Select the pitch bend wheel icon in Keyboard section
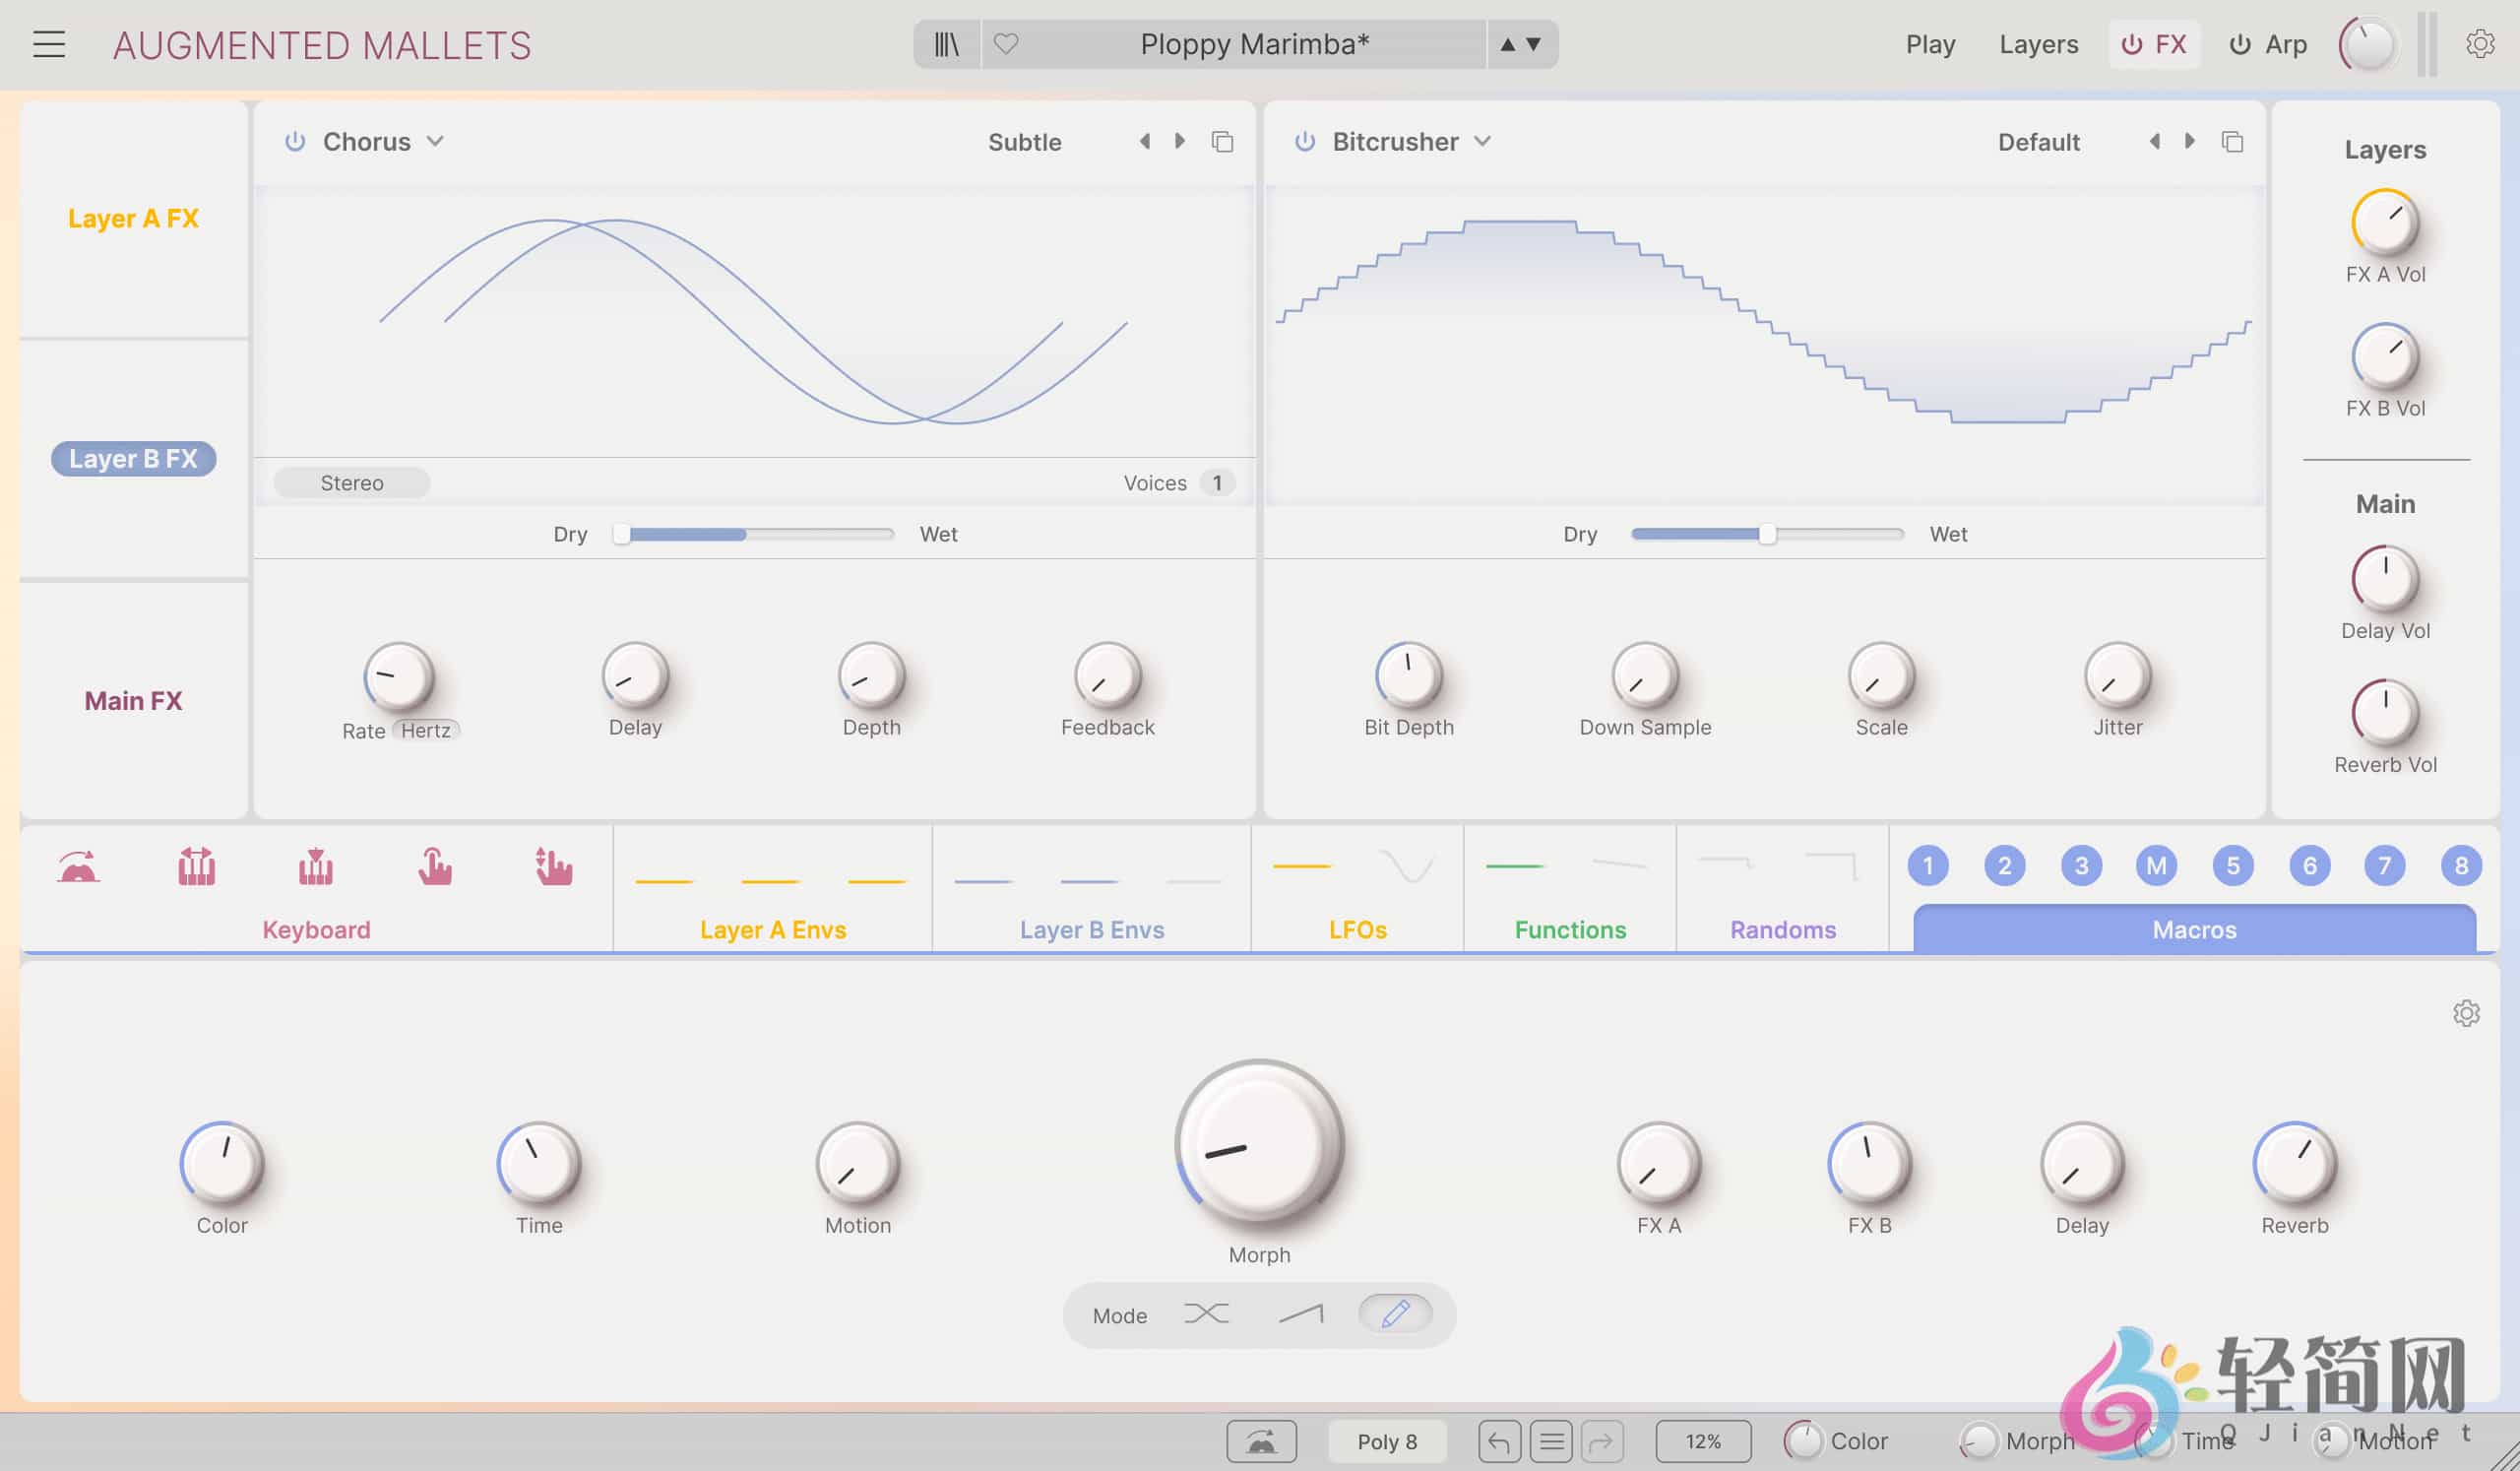The image size is (2520, 1471). tap(78, 866)
